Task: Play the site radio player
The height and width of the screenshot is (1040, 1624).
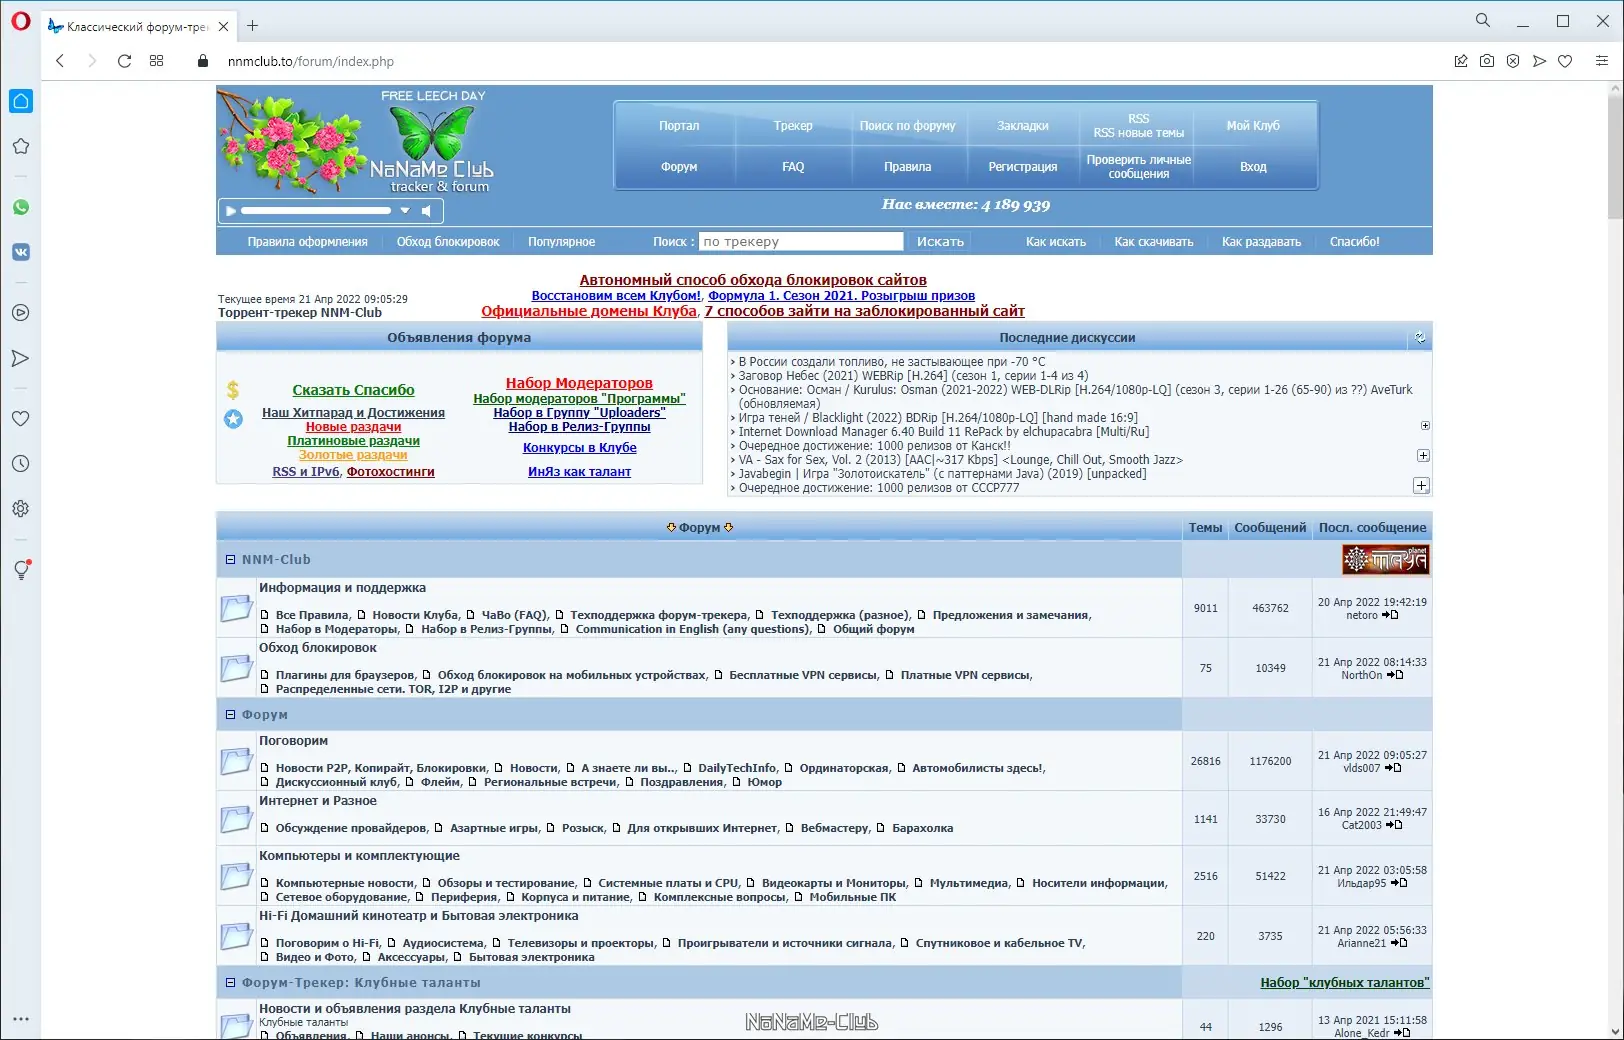Action: click(x=231, y=211)
